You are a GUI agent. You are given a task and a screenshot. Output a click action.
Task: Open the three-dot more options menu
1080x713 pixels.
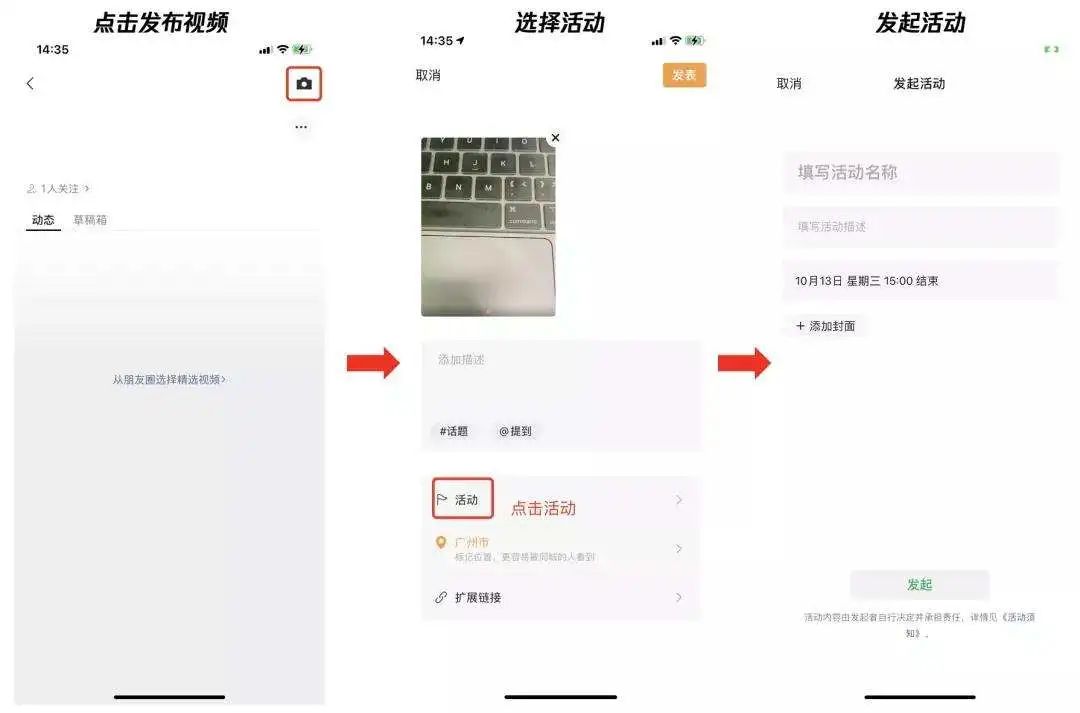point(301,127)
